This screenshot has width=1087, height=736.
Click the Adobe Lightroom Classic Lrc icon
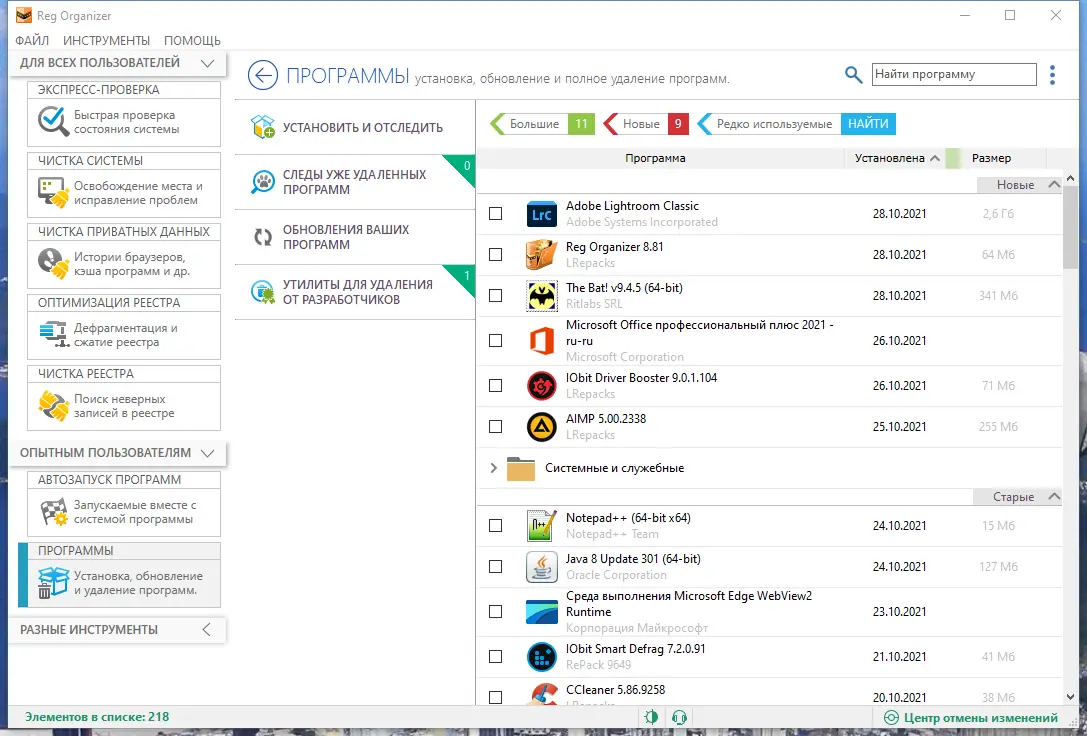pyautogui.click(x=541, y=214)
